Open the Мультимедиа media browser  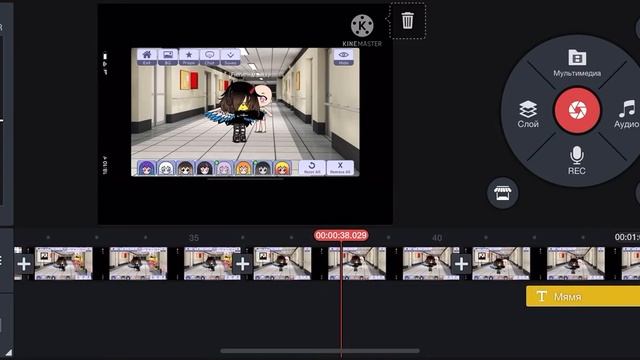(x=577, y=63)
